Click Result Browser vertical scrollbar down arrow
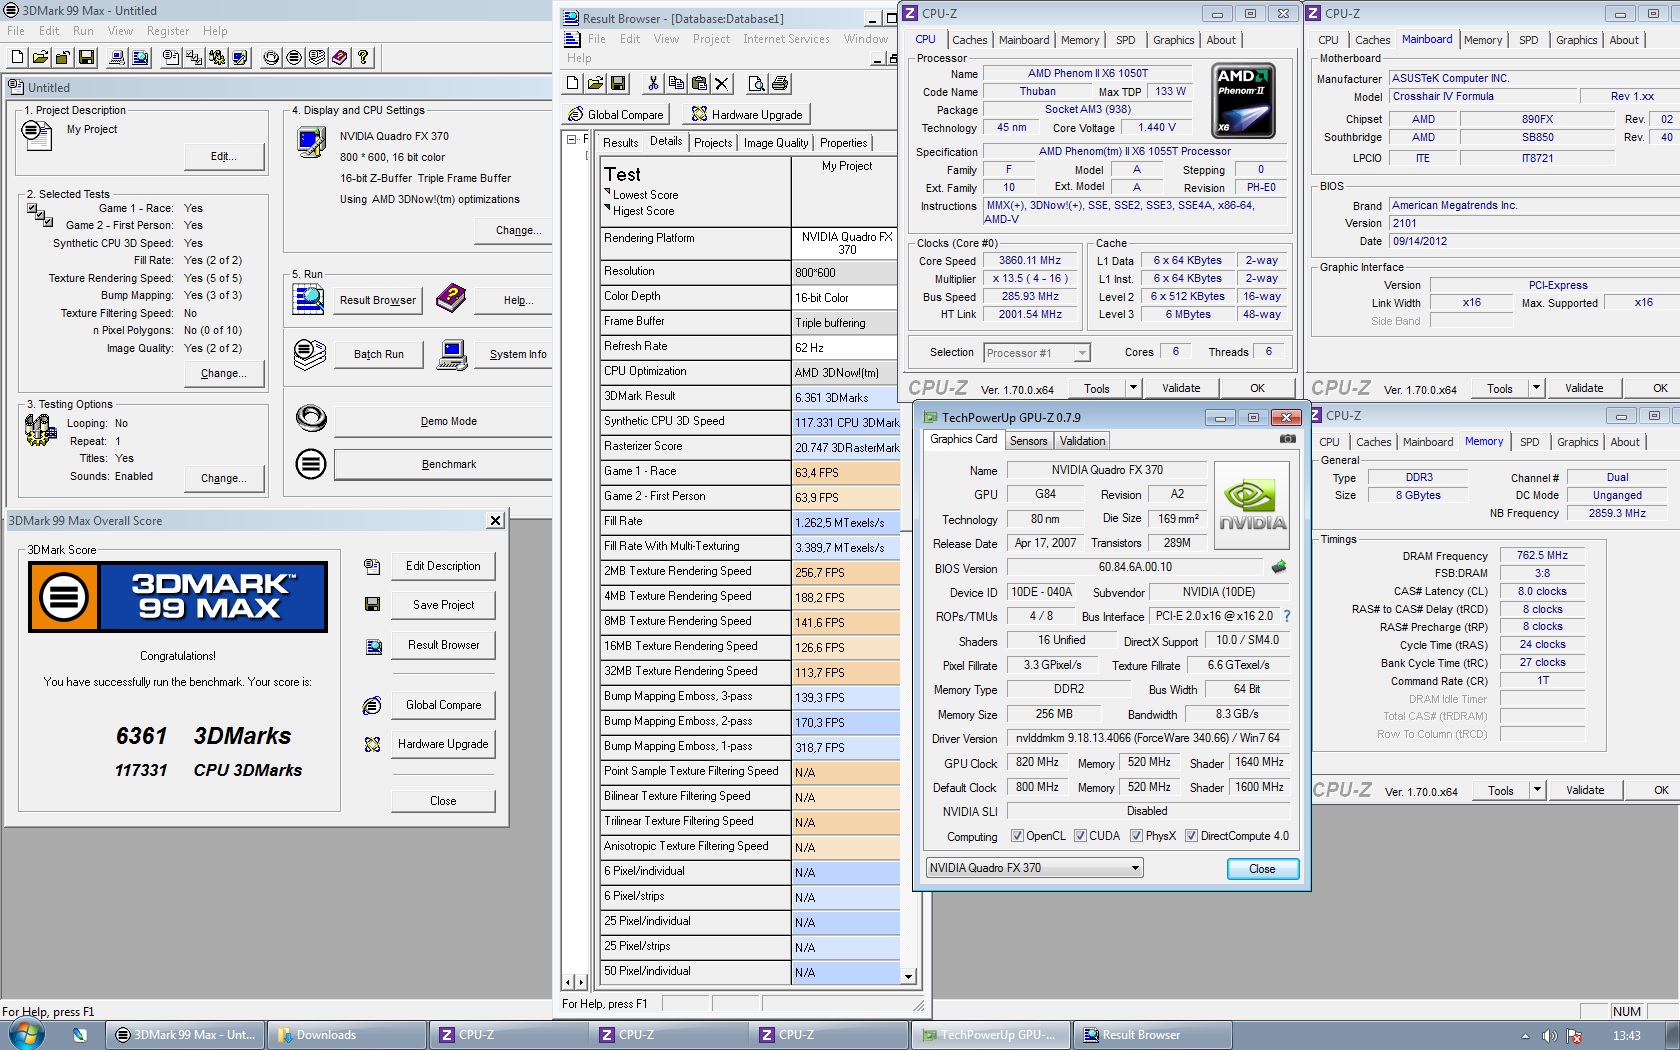The image size is (1680, 1050). 908,976
